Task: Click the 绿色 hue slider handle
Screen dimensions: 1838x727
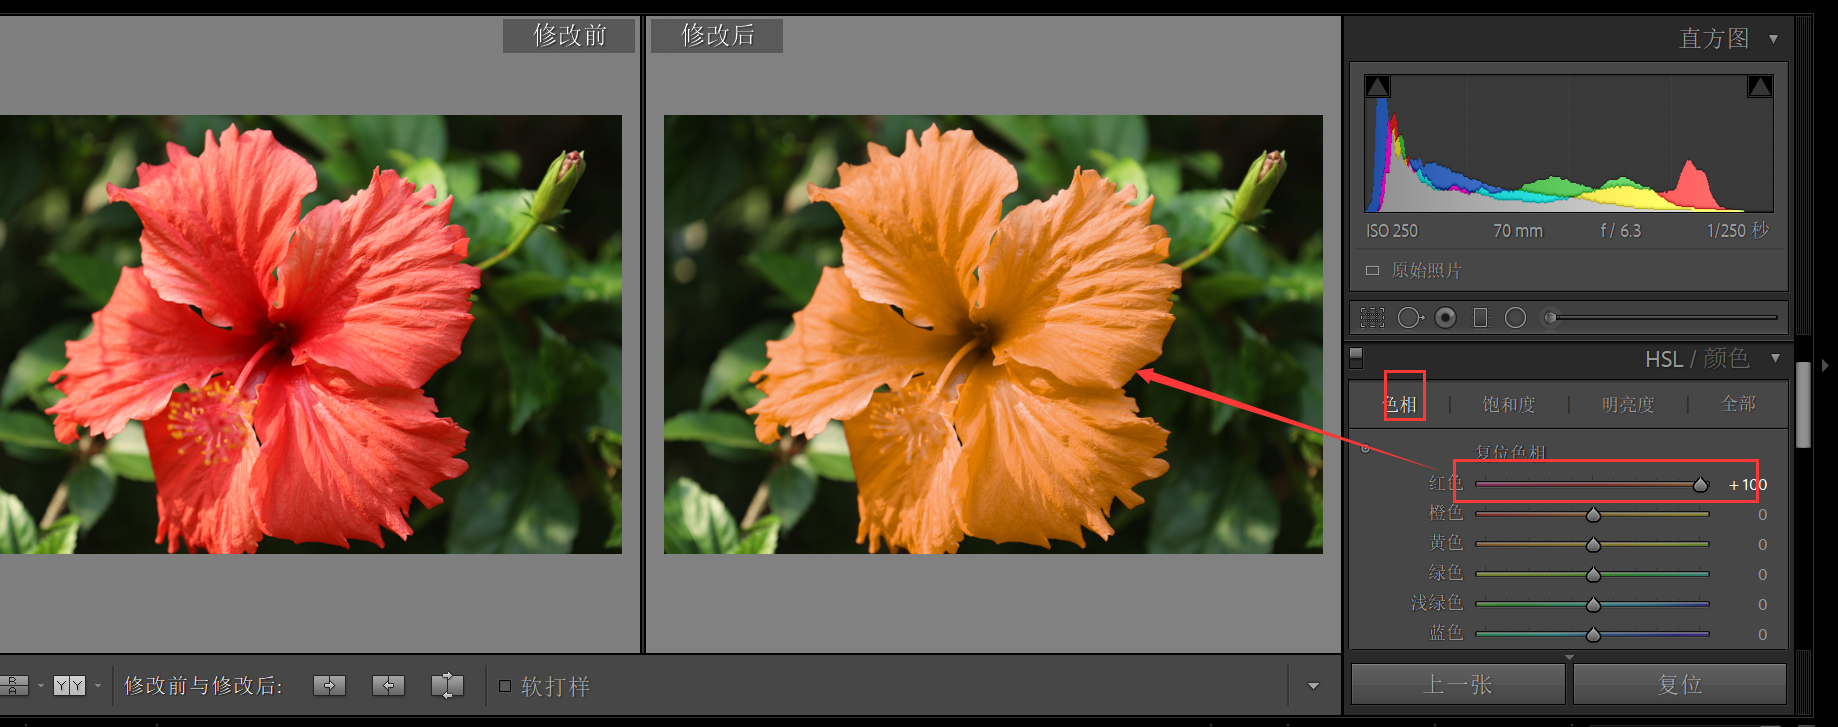Action: click(x=1593, y=574)
